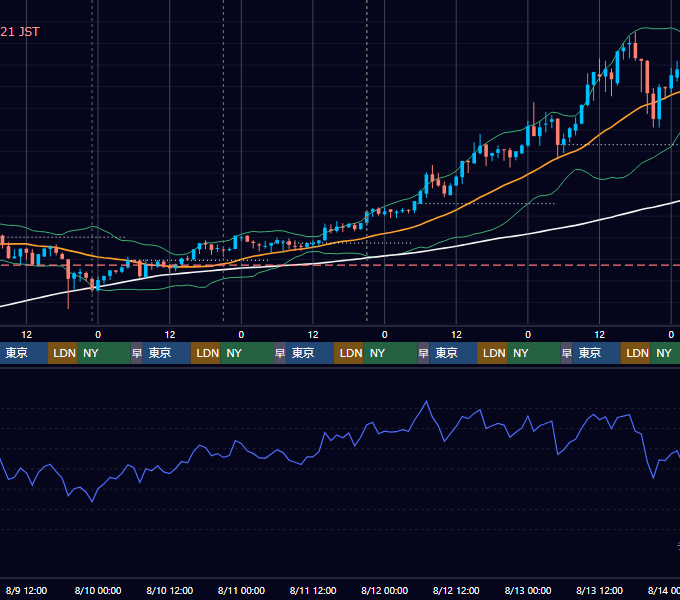Select the 8/13 早 early-session block
Image resolution: width=680 pixels, height=600 pixels.
click(x=566, y=353)
